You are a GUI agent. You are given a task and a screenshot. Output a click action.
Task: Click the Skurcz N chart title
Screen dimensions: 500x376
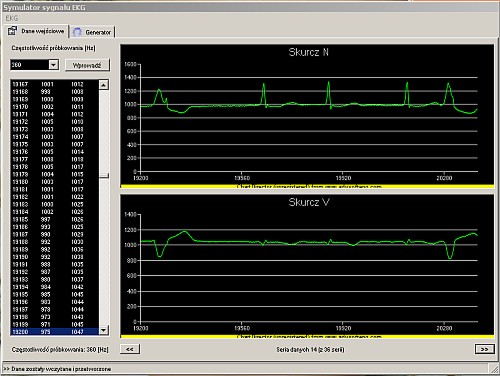pos(309,52)
